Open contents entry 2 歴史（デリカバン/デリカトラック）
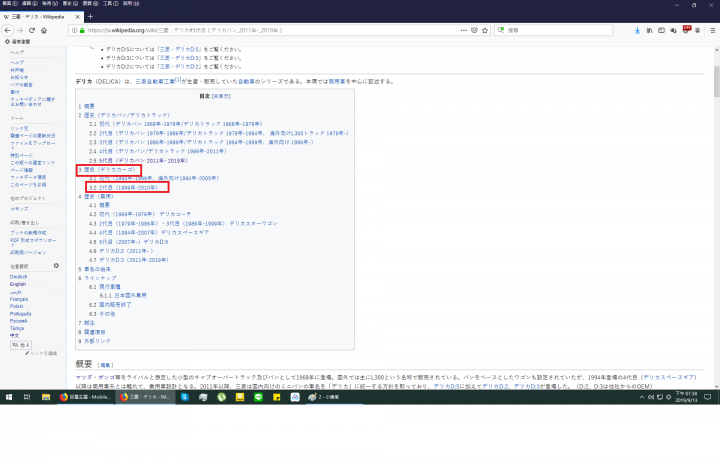Screen dimensions: 720x466 point(124,115)
